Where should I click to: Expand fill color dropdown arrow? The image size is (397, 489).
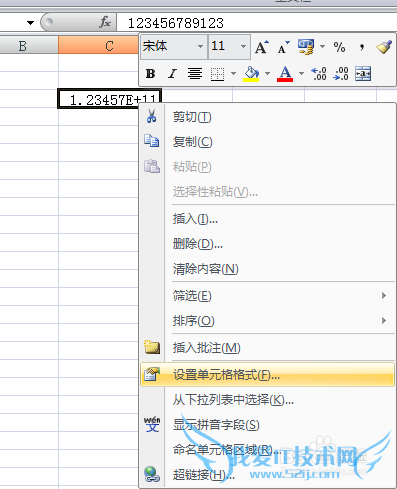(x=267, y=73)
